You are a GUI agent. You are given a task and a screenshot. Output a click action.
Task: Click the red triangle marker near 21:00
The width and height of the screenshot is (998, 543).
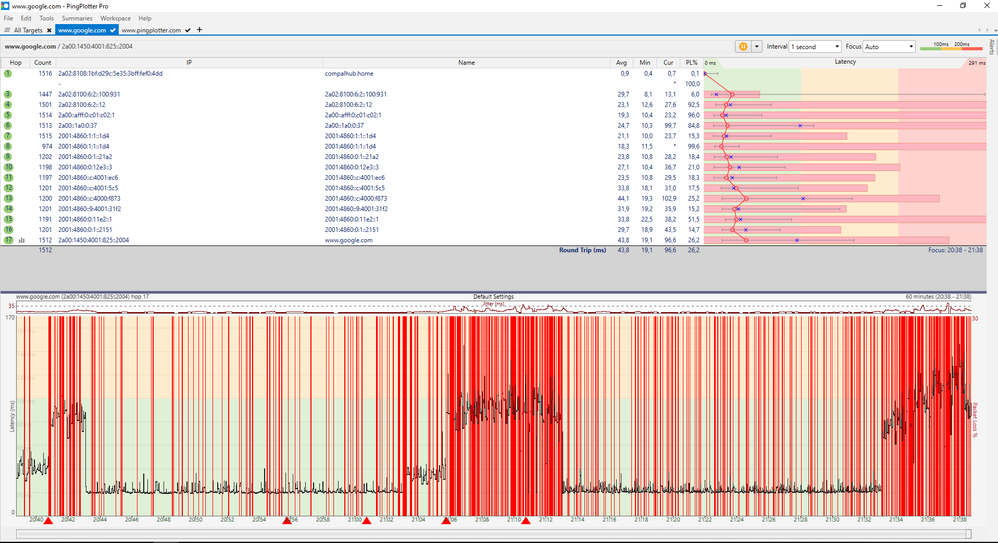[x=366, y=520]
